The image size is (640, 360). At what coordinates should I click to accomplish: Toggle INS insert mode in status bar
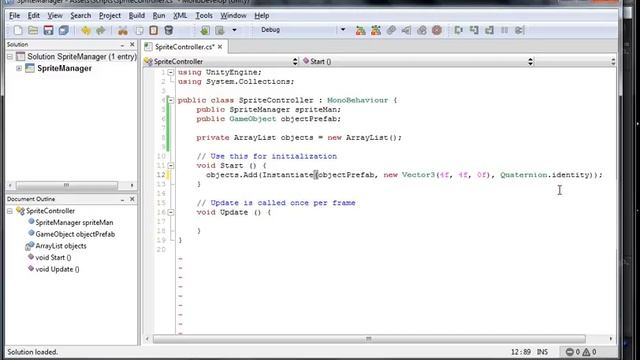tap(542, 352)
